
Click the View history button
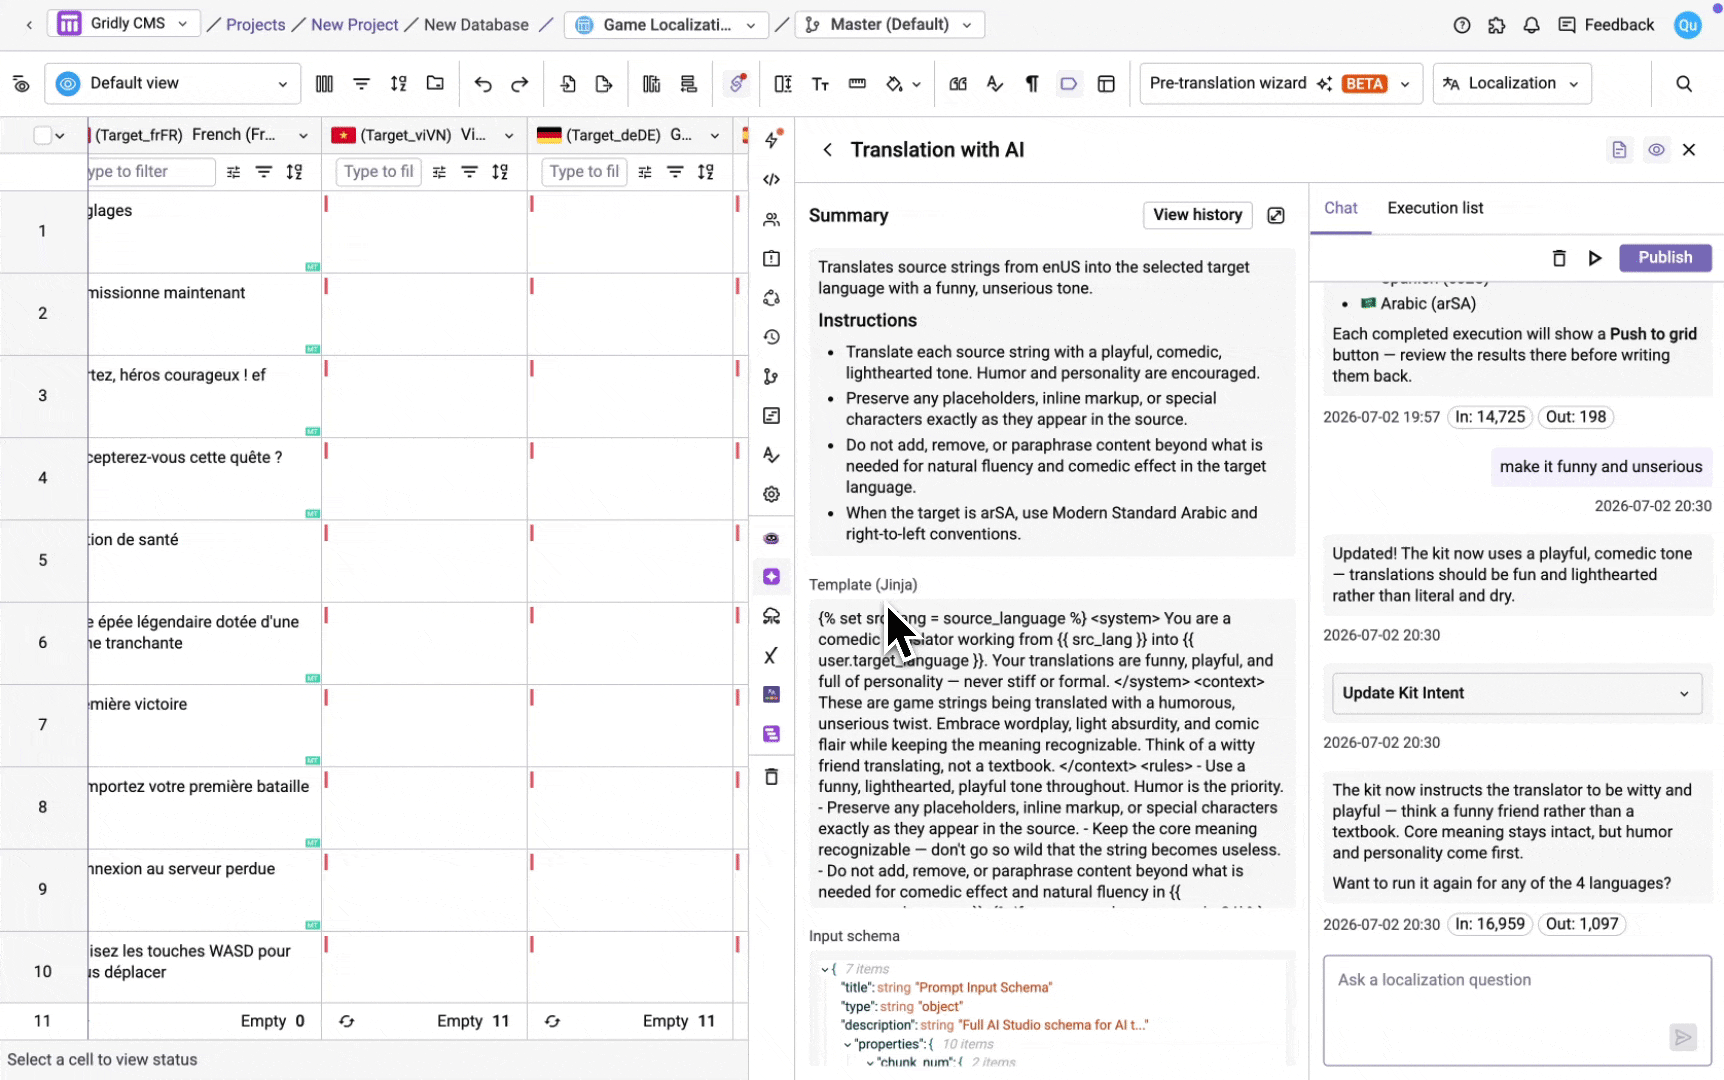pos(1197,215)
